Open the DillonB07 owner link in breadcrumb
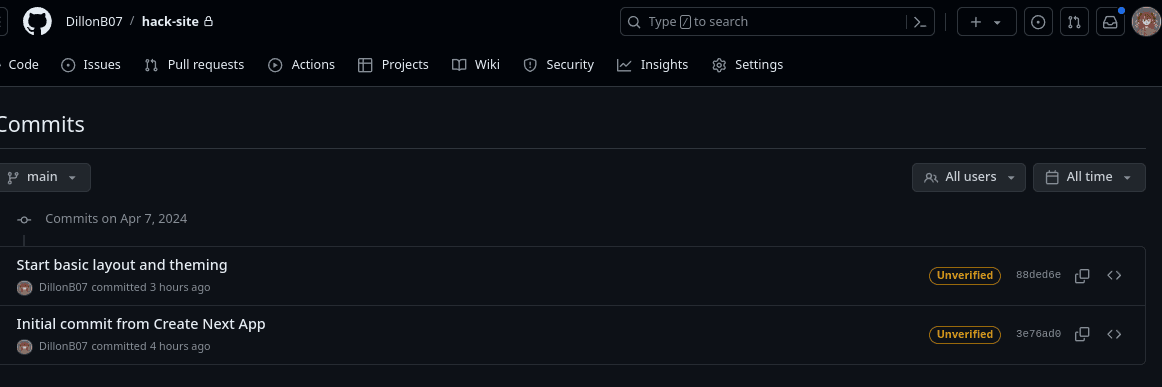Viewport: 1162px width, 387px height. click(94, 22)
